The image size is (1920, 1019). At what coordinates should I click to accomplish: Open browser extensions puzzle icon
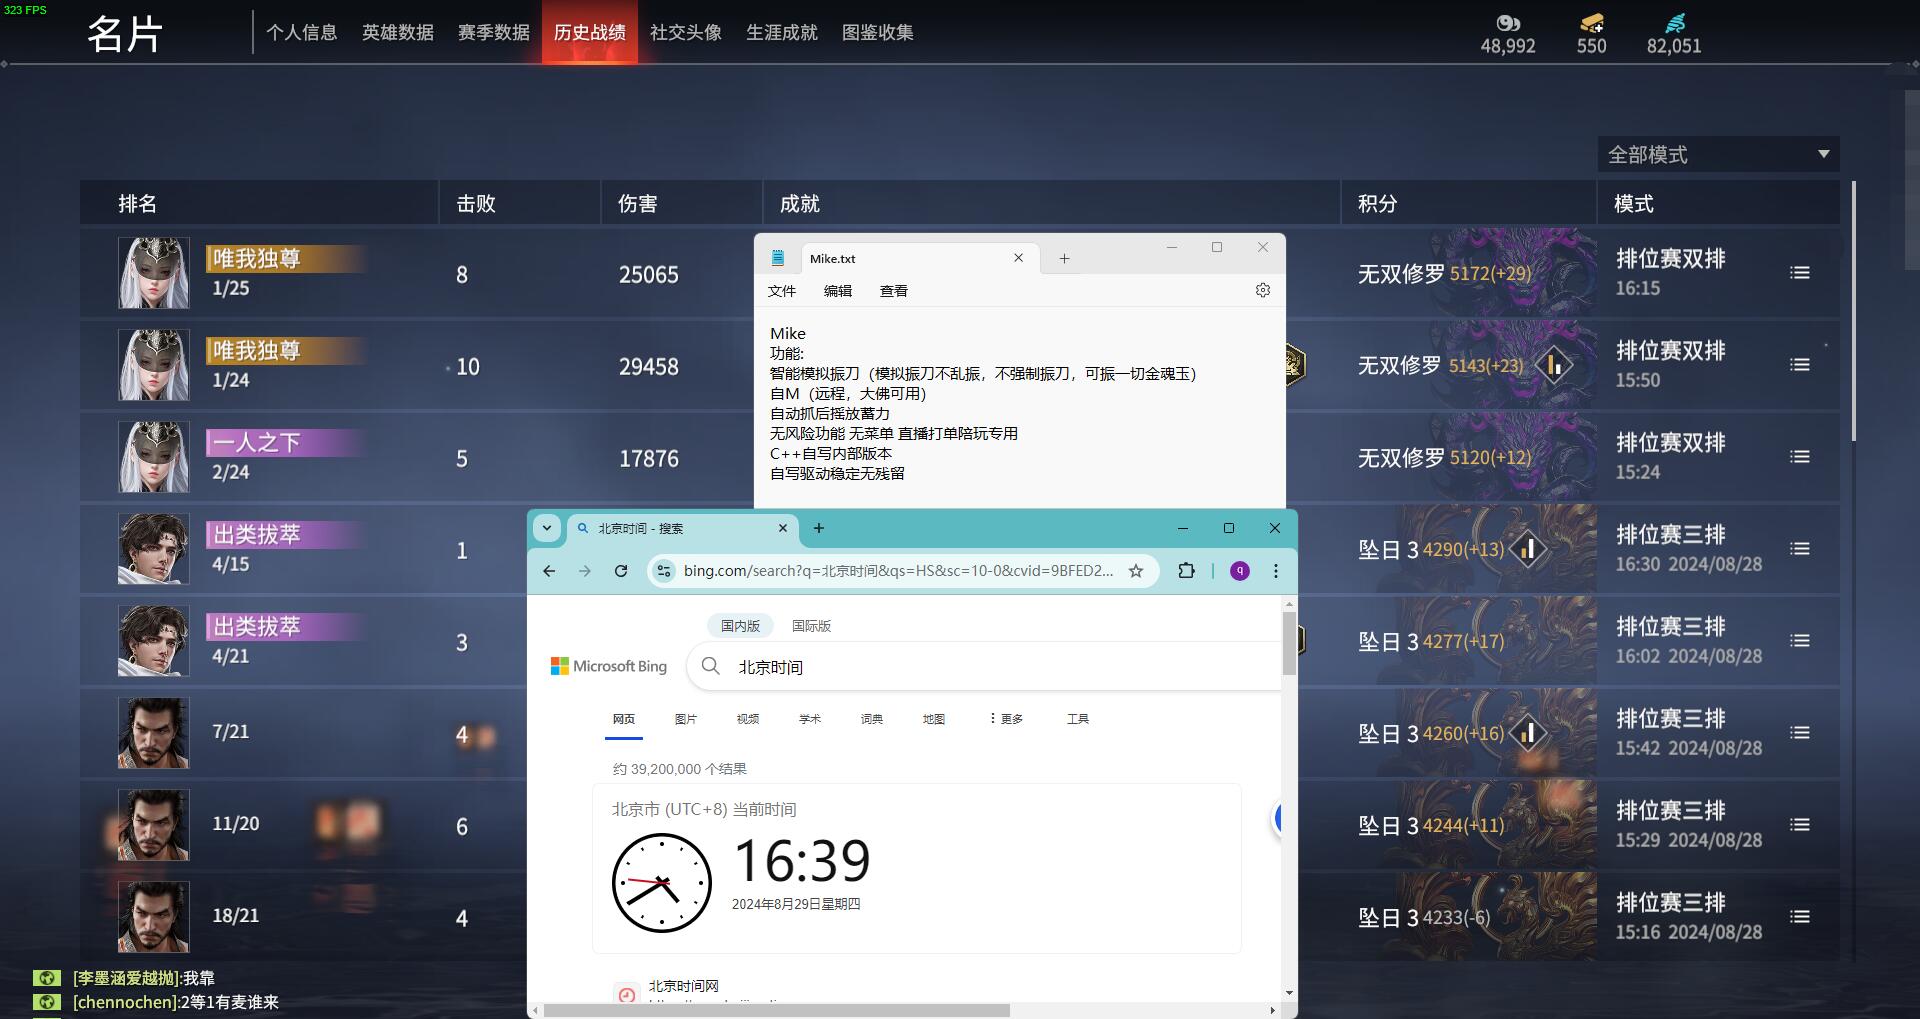point(1186,571)
